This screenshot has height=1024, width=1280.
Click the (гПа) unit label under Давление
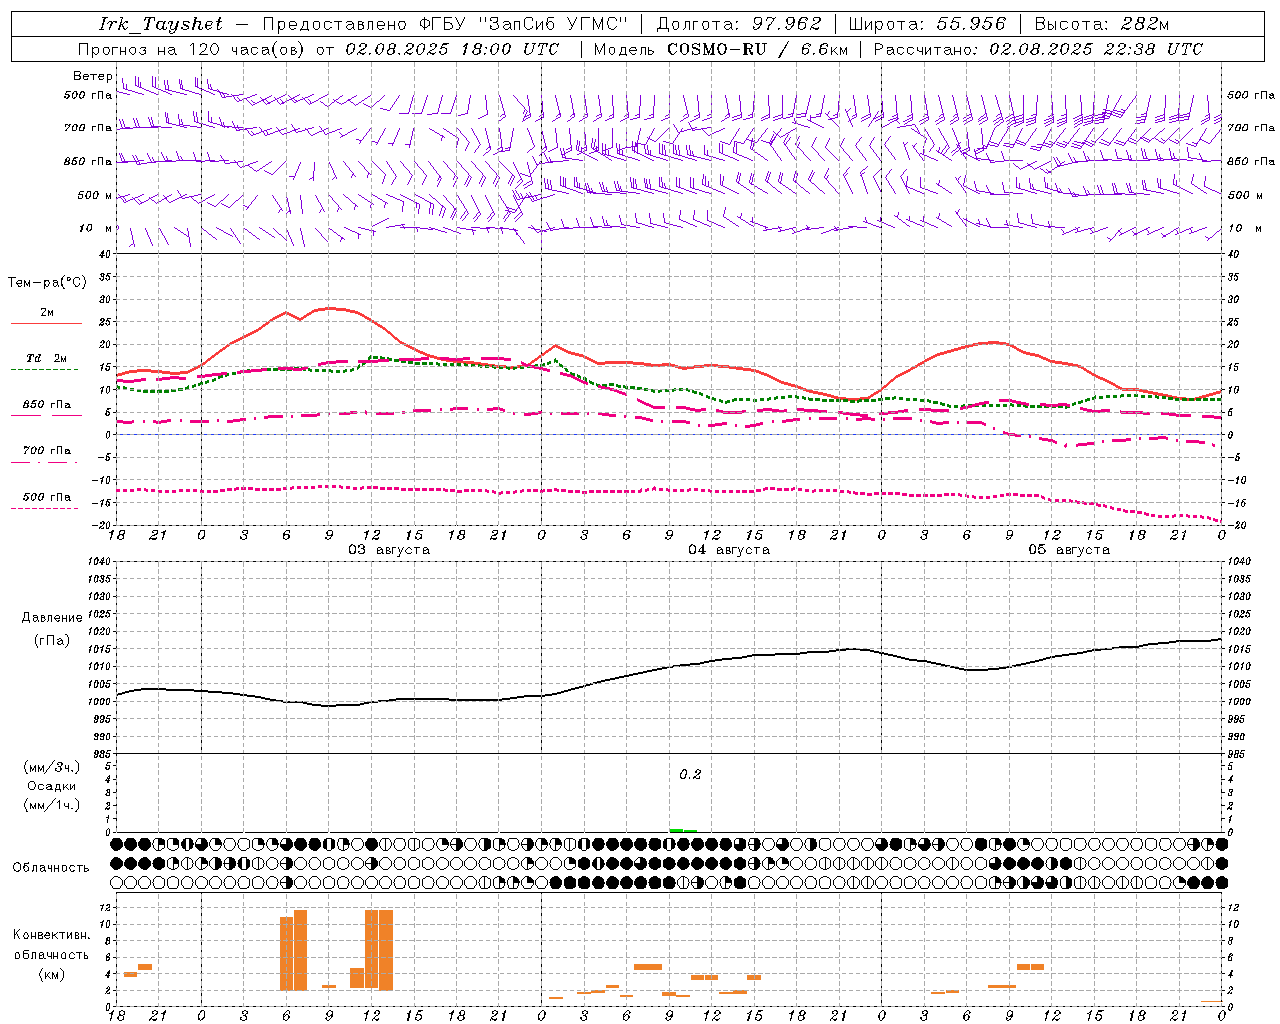(x=52, y=641)
